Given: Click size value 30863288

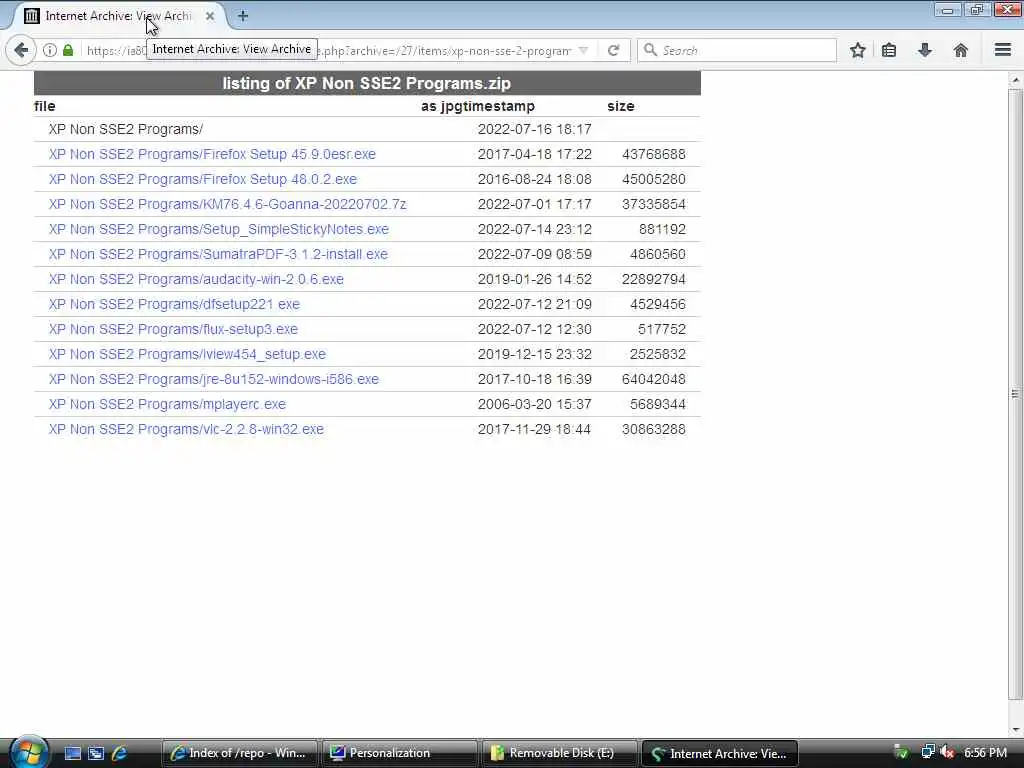Looking at the screenshot, I should point(654,429).
